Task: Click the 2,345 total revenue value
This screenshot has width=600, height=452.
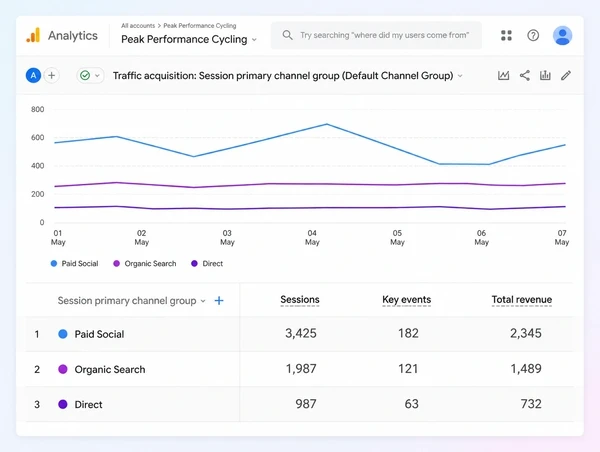Action: (x=525, y=333)
